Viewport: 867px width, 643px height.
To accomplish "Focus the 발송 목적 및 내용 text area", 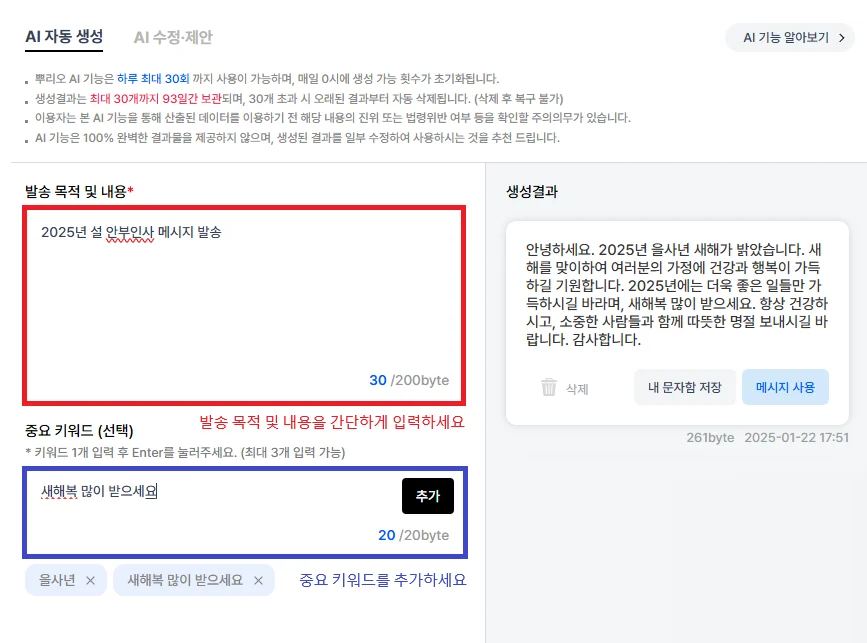I will click(244, 300).
